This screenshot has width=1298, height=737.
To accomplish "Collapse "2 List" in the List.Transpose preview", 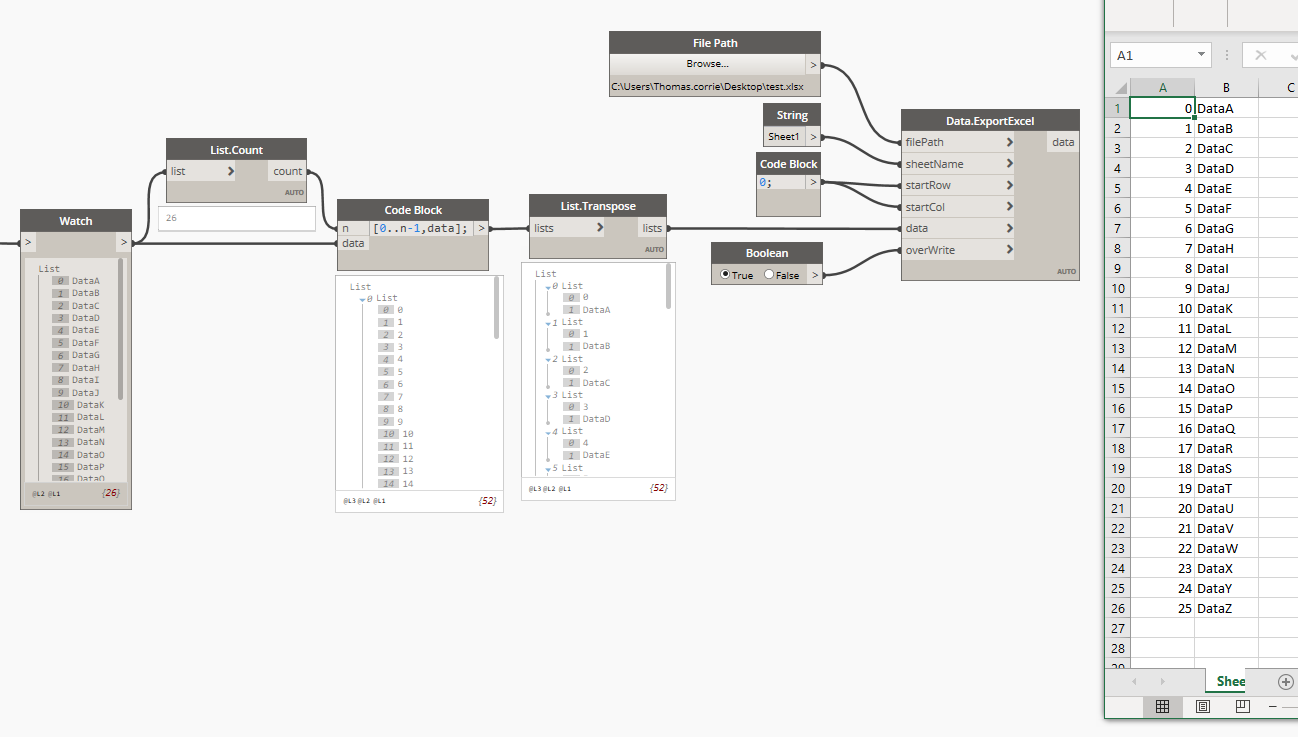I will [548, 359].
